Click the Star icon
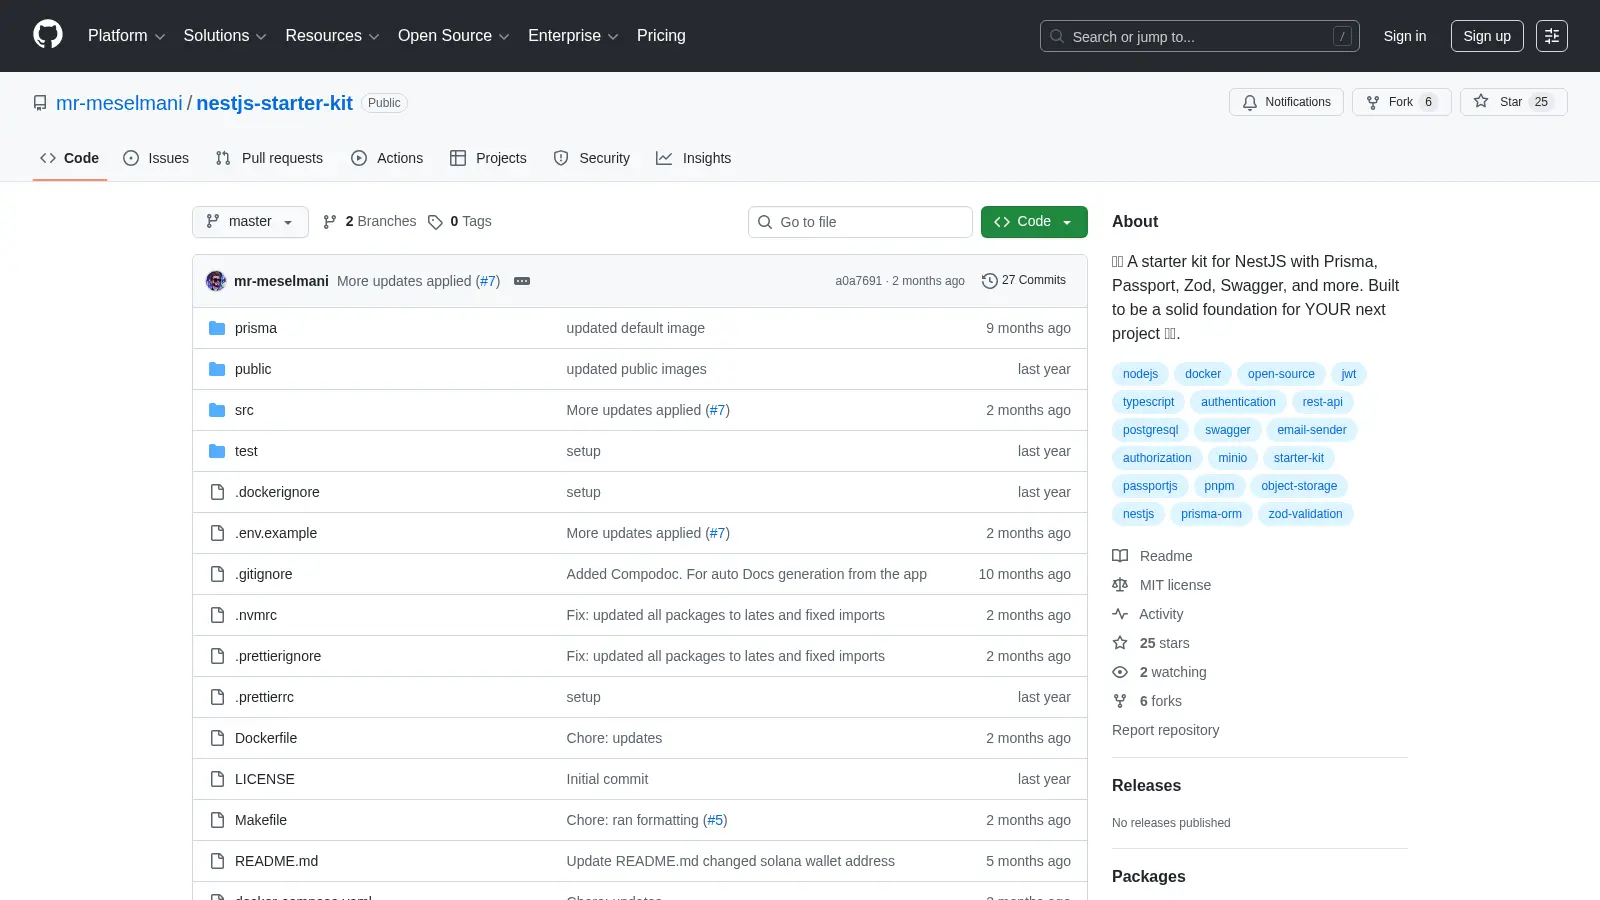The width and height of the screenshot is (1600, 900). point(1481,102)
